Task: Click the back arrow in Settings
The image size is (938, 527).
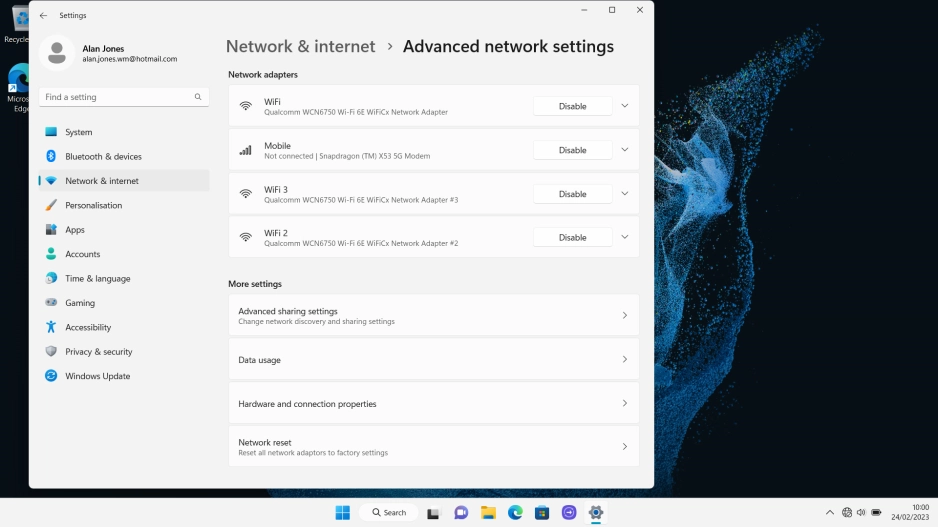Action: (x=43, y=16)
